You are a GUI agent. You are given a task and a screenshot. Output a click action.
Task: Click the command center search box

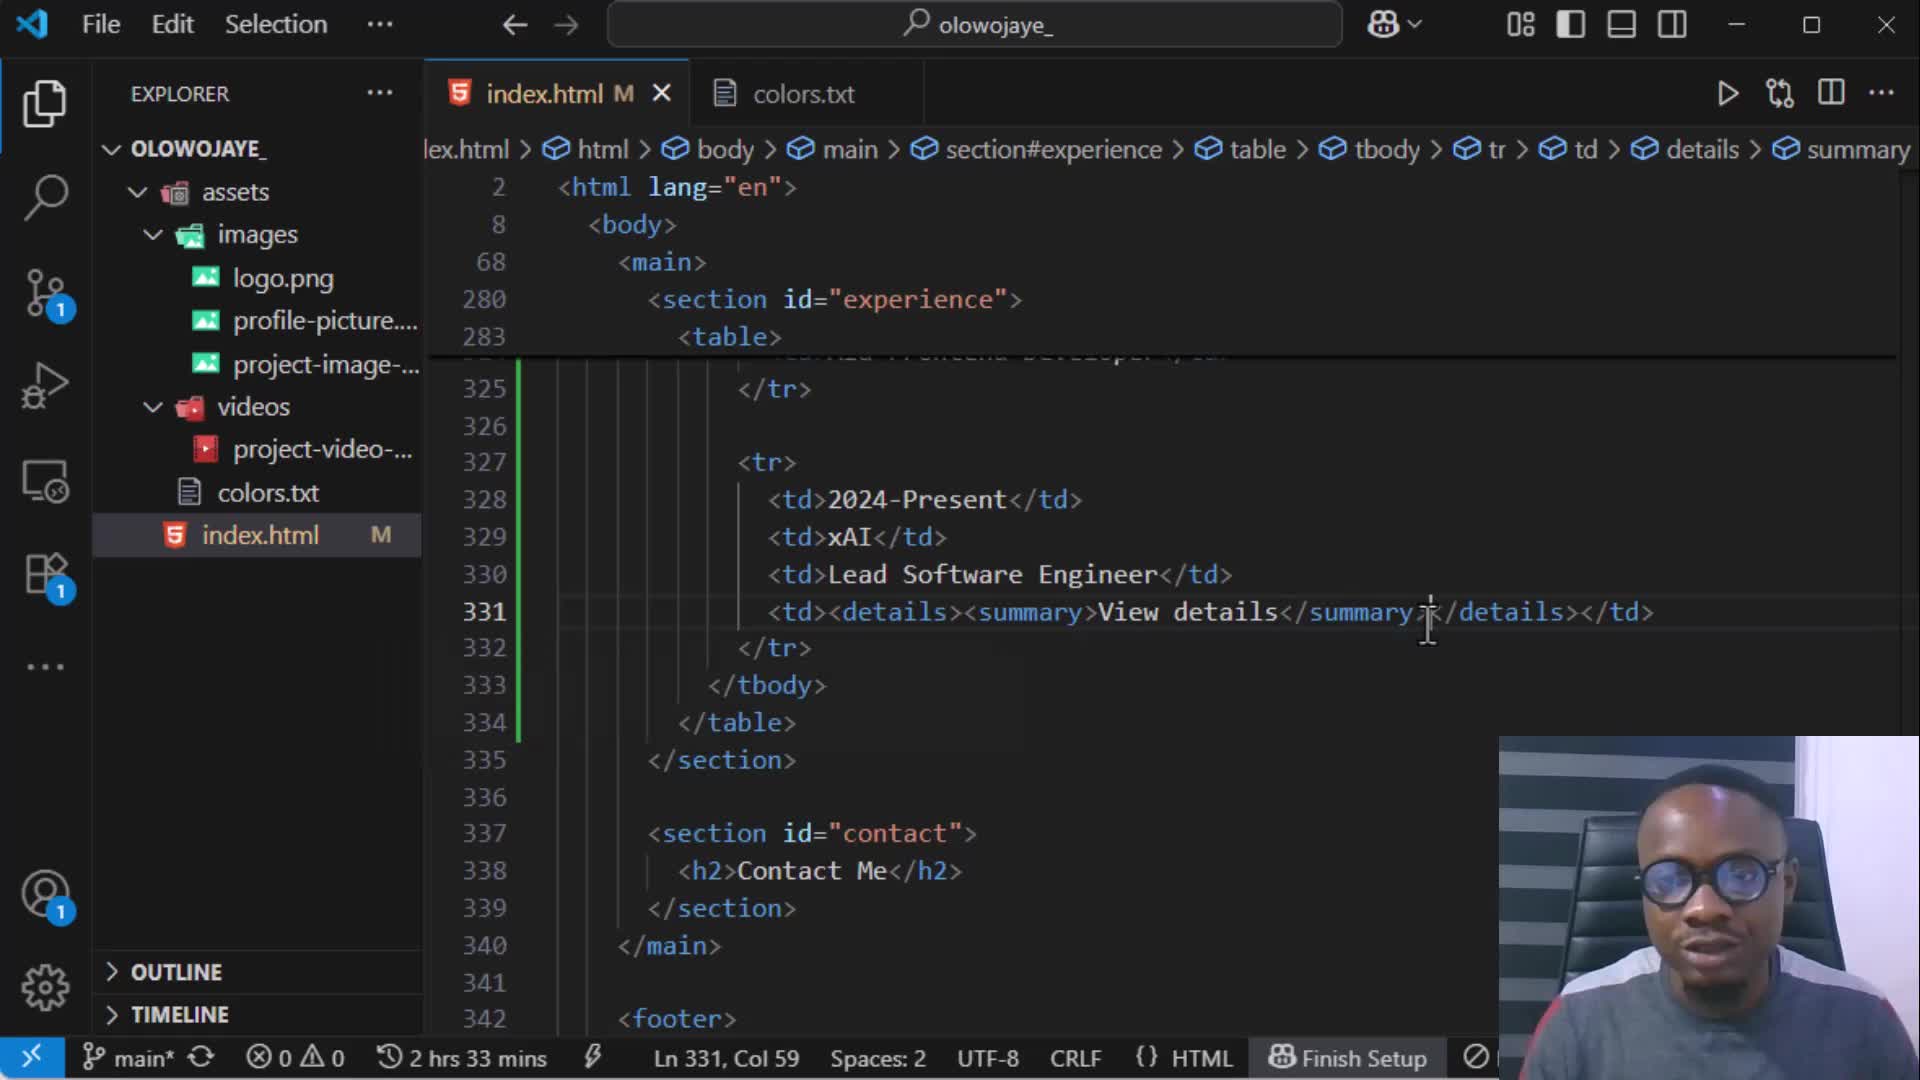click(974, 24)
